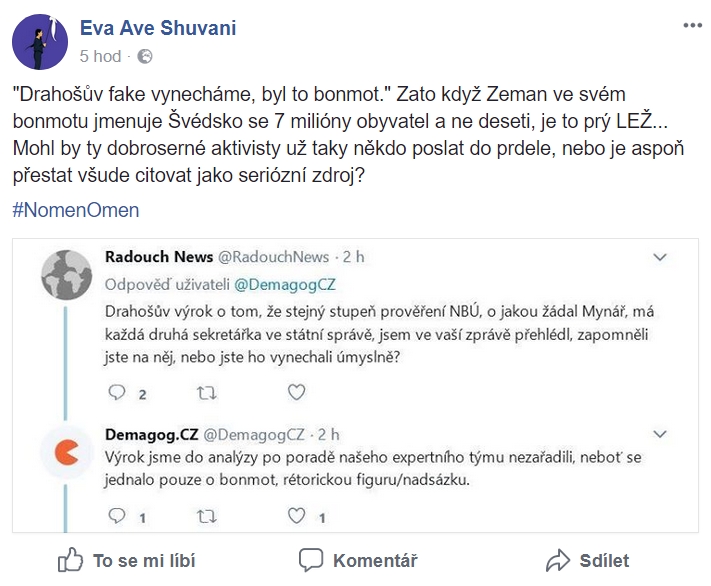Click the @DemagogCZ mention link
711x586 pixels.
point(285,284)
